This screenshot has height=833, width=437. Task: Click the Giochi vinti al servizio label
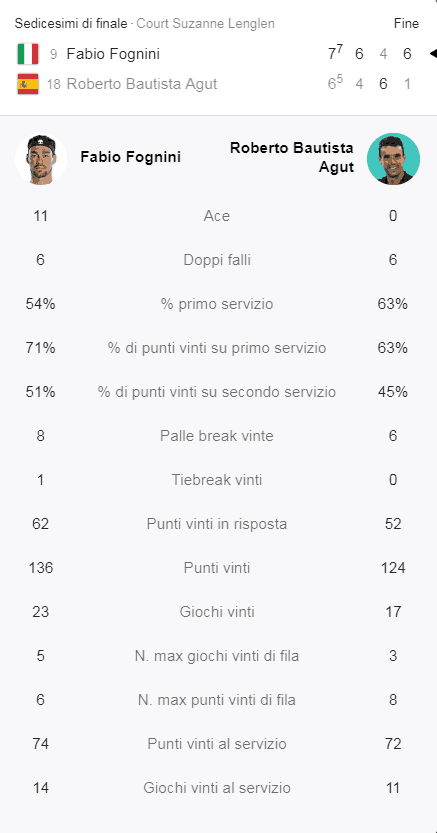click(x=217, y=788)
